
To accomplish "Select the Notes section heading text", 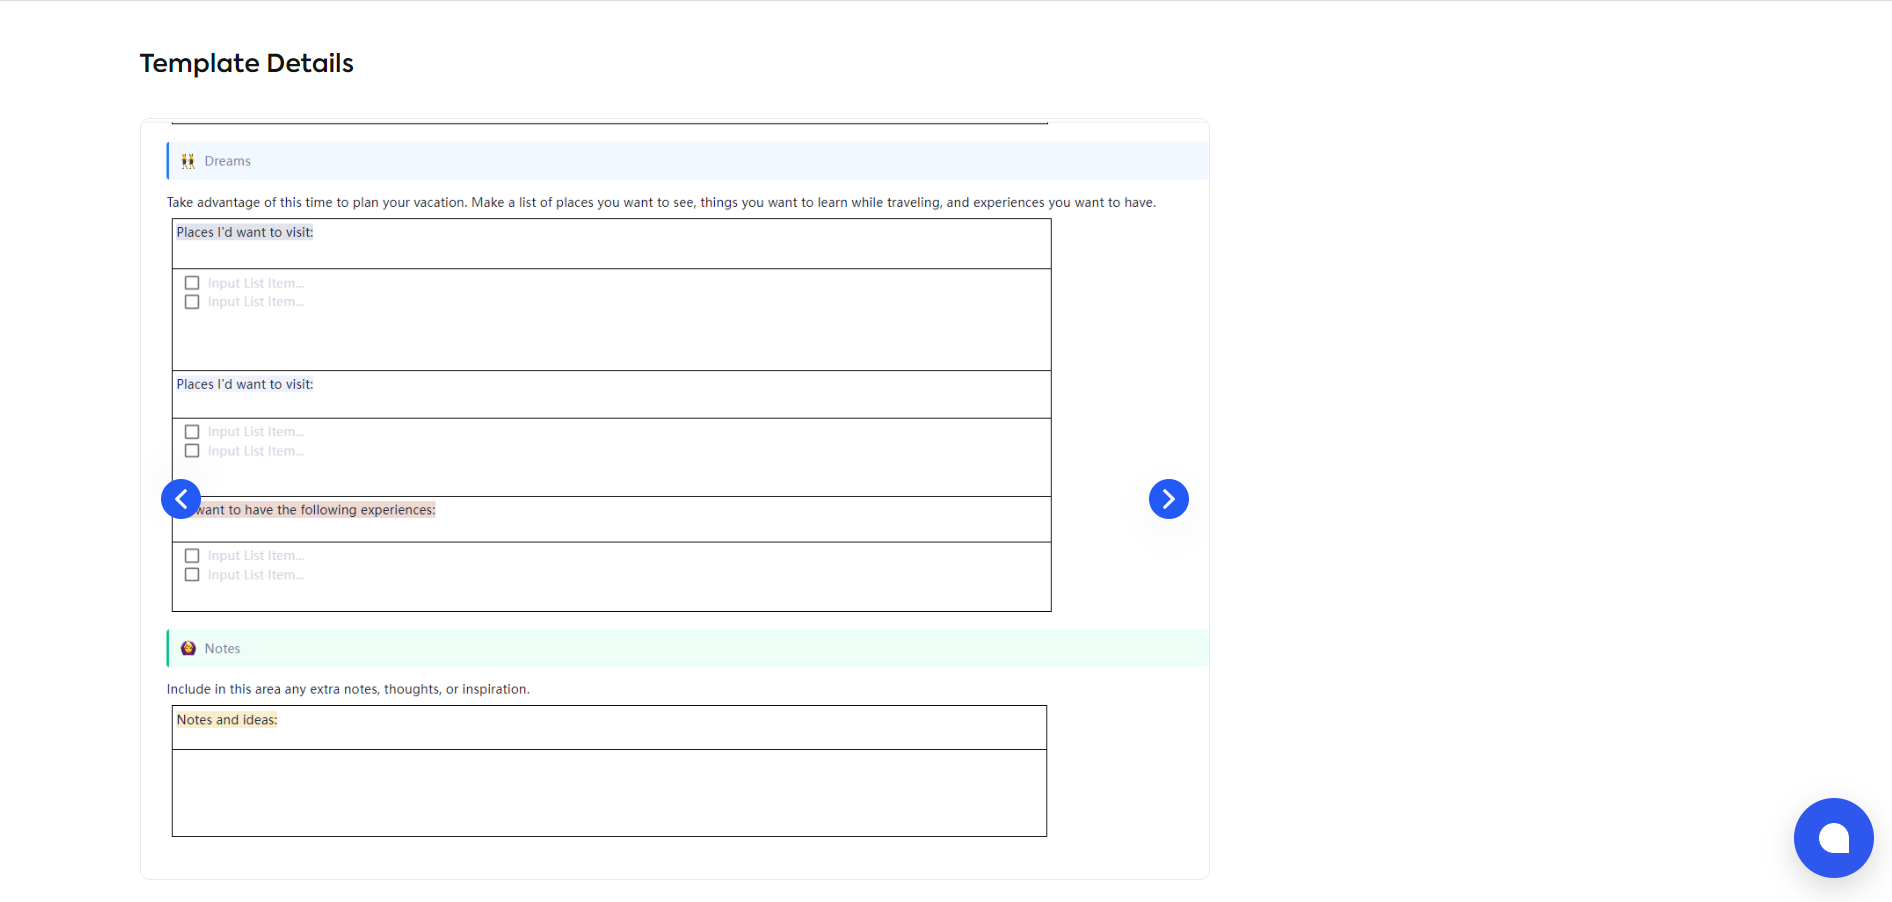I will click(222, 649).
